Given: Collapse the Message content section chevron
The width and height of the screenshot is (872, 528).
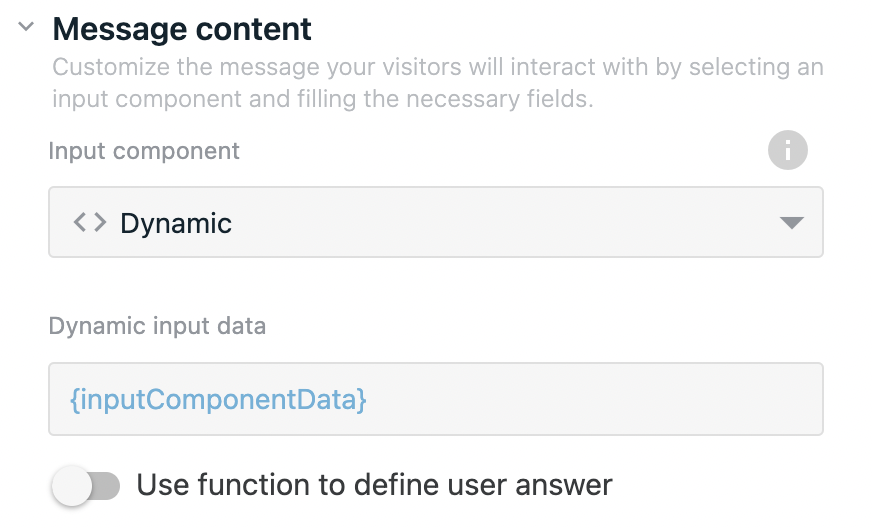Looking at the screenshot, I should point(26,26).
